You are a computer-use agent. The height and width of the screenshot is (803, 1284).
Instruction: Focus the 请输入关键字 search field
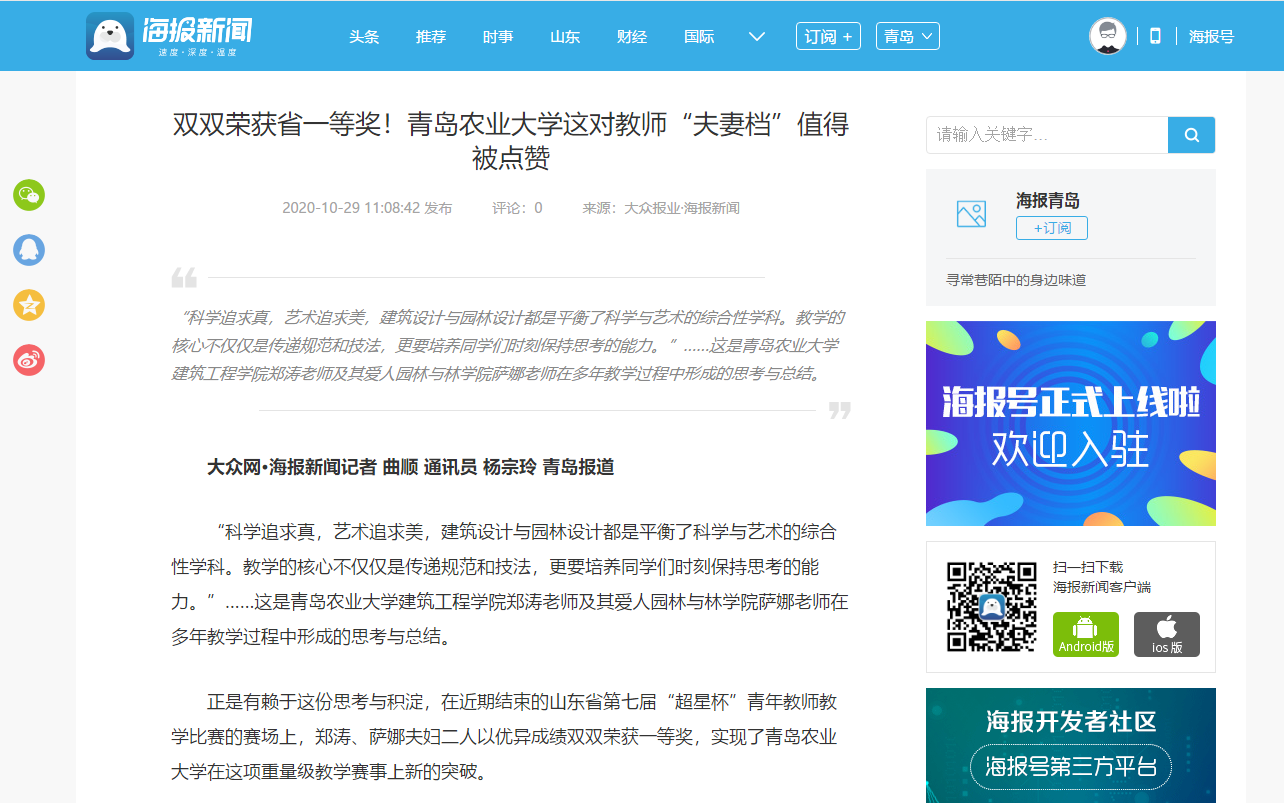point(1047,135)
